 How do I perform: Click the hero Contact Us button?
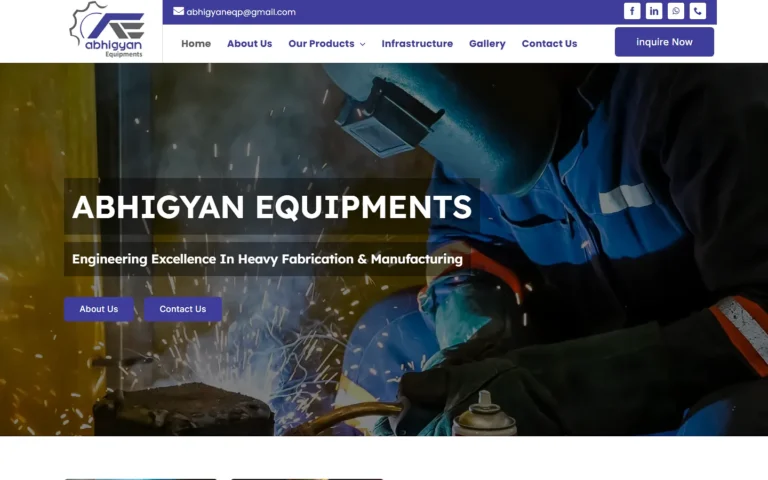(x=183, y=309)
